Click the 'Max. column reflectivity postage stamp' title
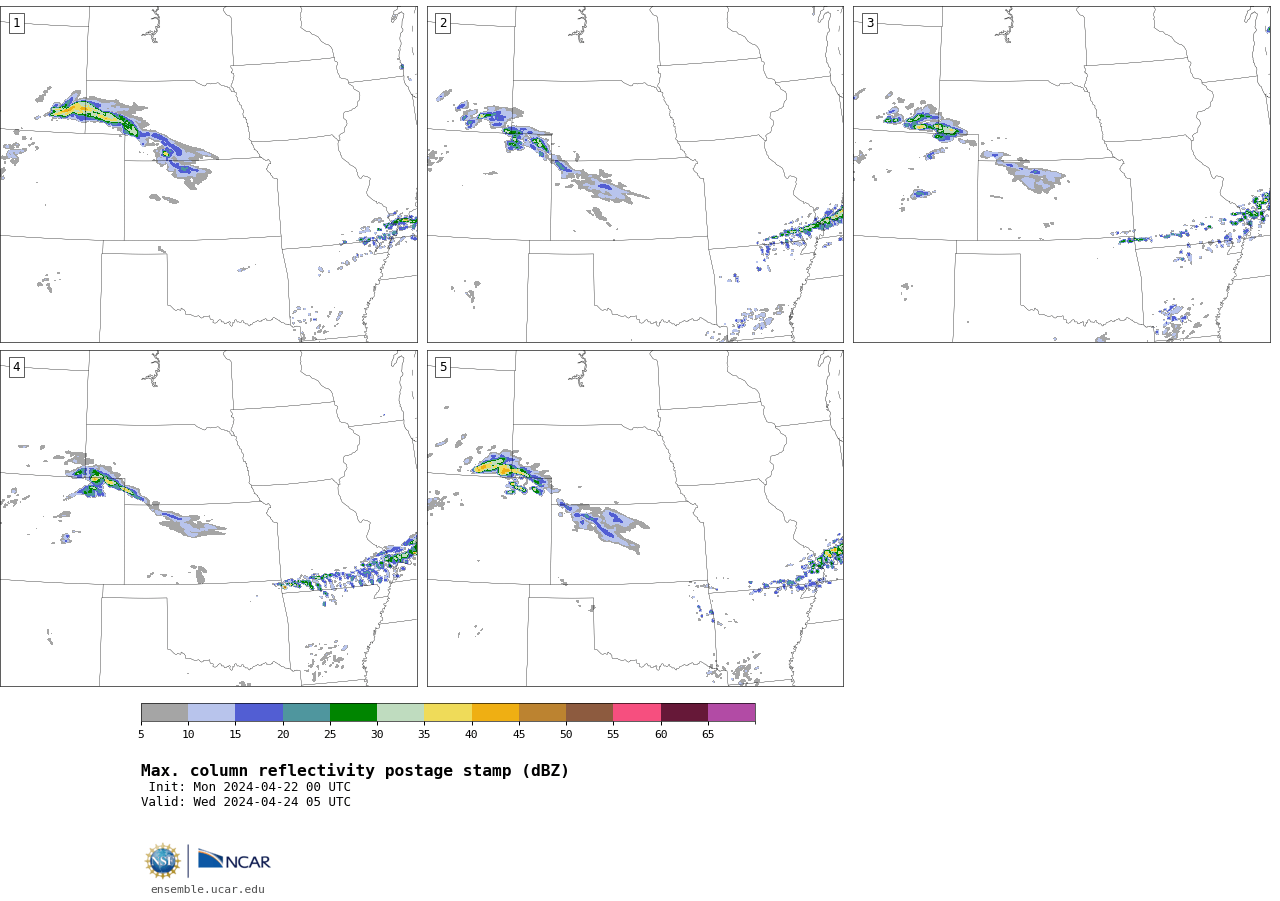 click(355, 771)
